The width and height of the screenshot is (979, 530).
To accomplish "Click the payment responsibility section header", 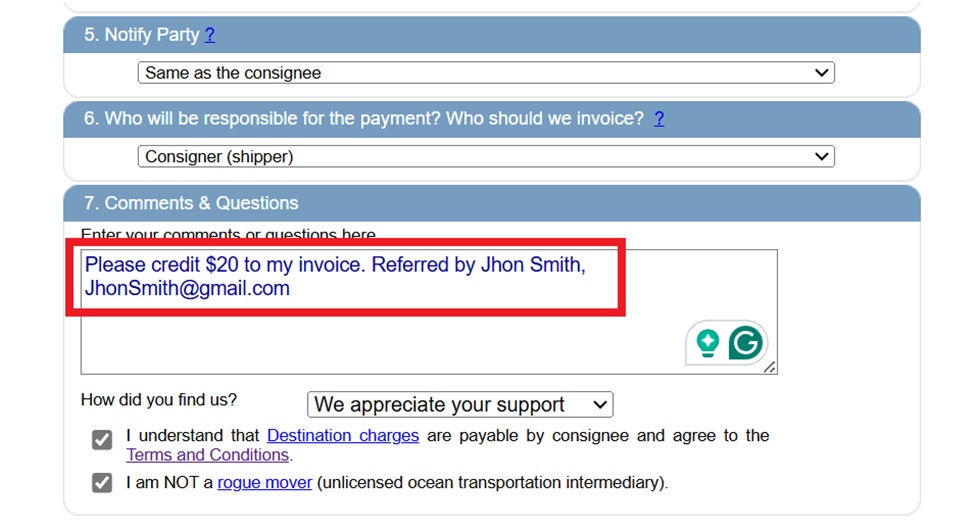I will pyautogui.click(x=364, y=119).
